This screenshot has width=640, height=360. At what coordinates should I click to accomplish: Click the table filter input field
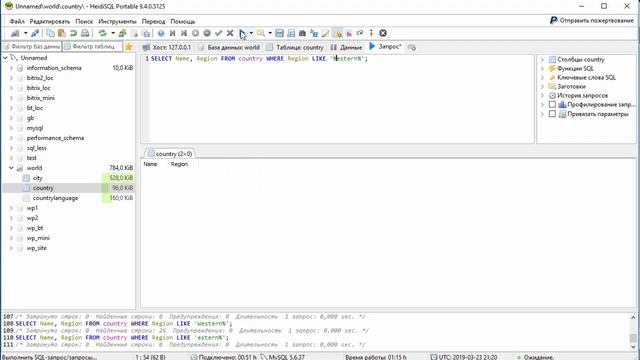coord(92,47)
